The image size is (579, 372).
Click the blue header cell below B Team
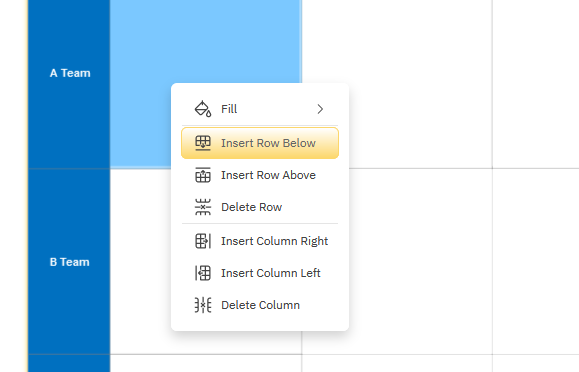[x=69, y=364]
